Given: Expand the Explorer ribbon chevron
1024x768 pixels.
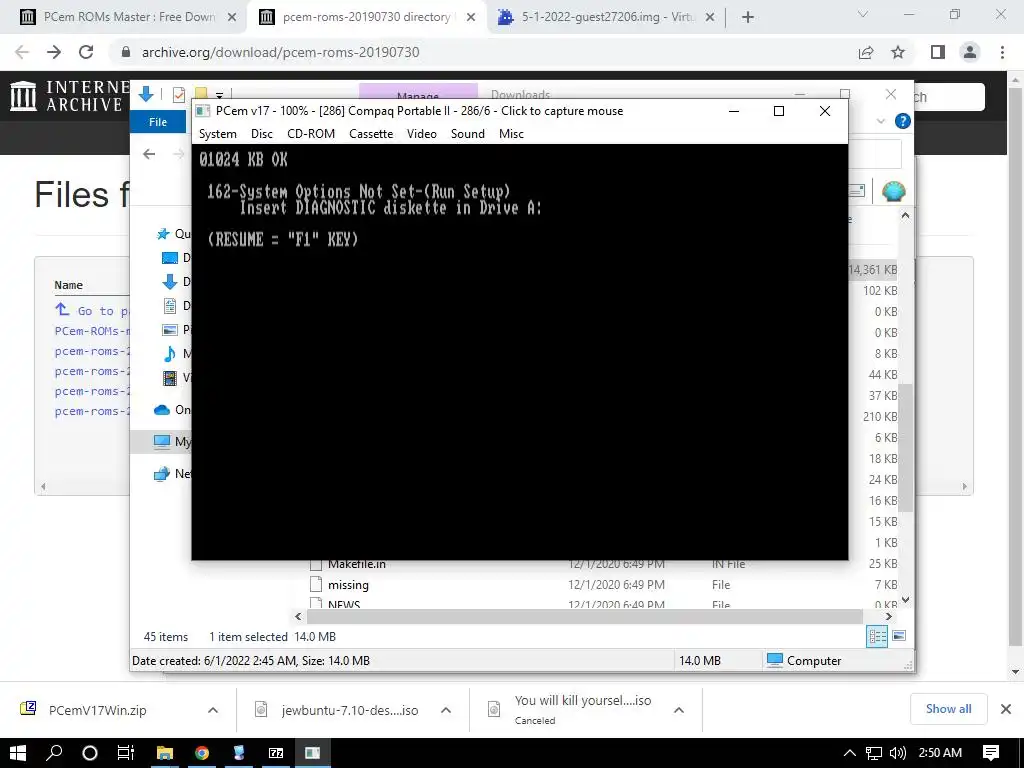Looking at the screenshot, I should [880, 121].
